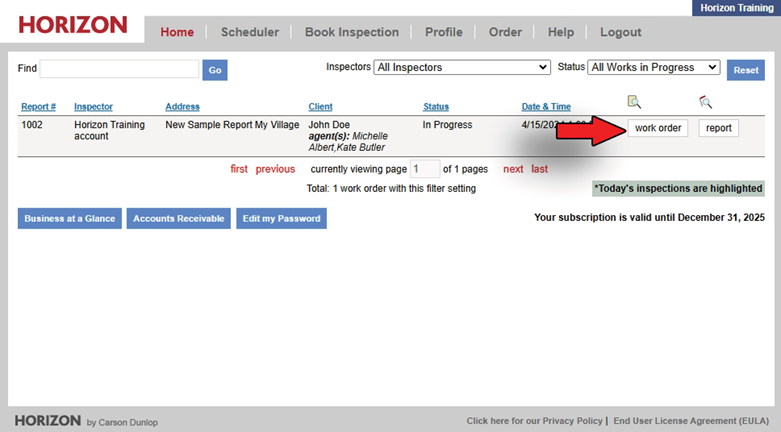Click the report magnifier icon

point(705,102)
